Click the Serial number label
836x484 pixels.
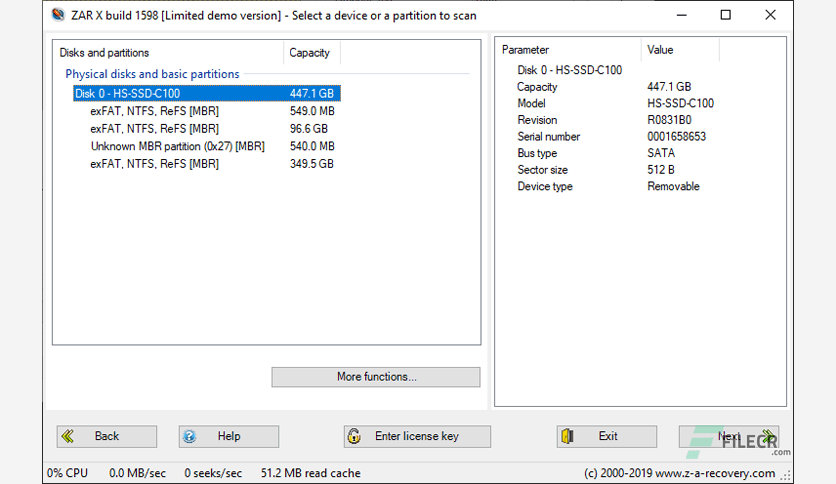[x=549, y=136]
